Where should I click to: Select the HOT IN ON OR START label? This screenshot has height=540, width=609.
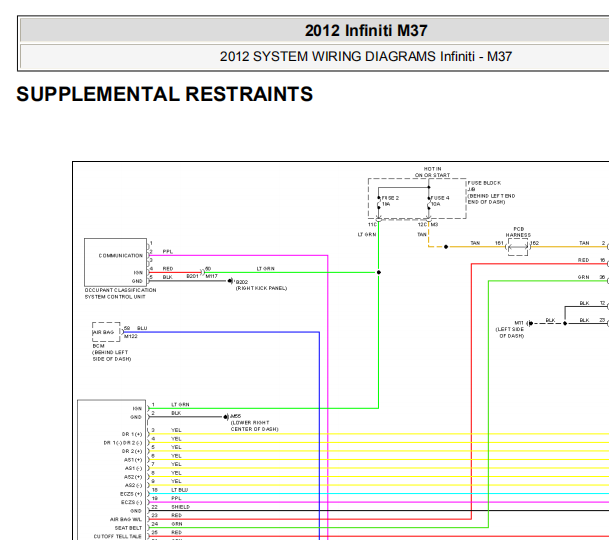tap(432, 172)
